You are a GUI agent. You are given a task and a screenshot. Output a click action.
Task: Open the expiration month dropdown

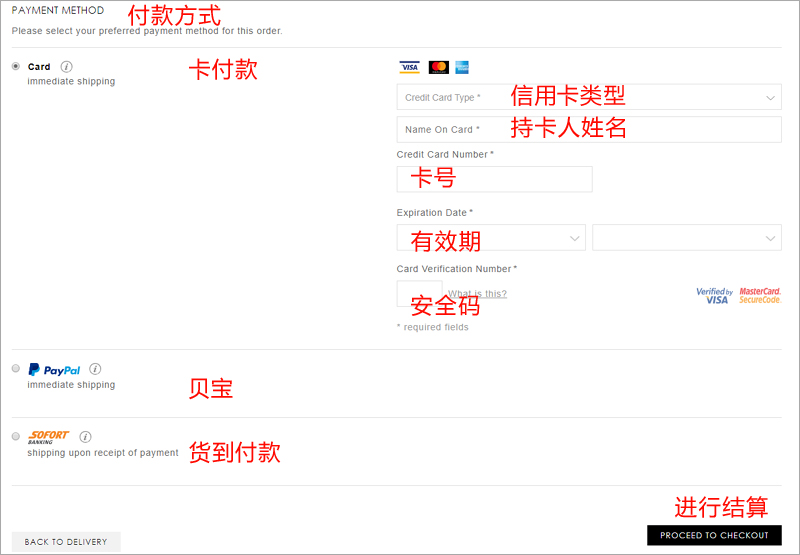491,238
